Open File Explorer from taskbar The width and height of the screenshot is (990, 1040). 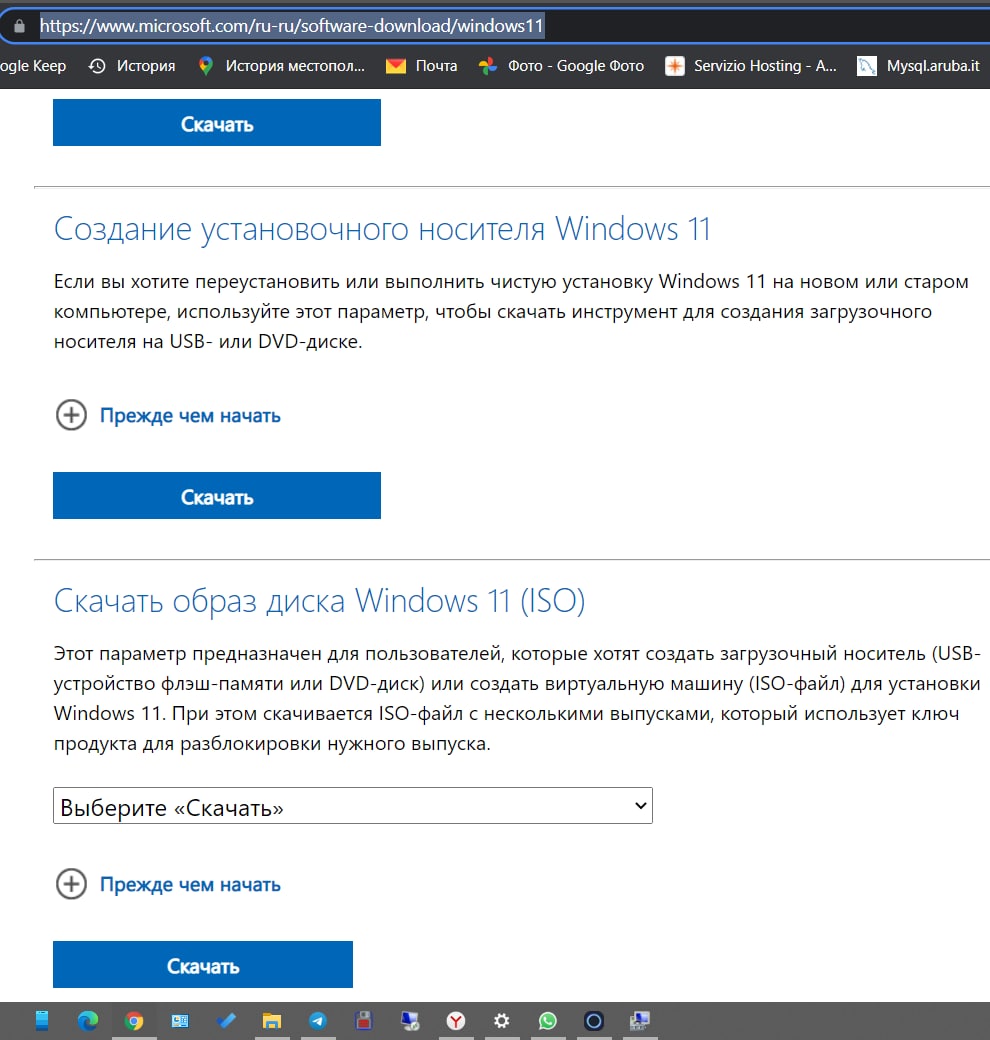(x=272, y=1021)
